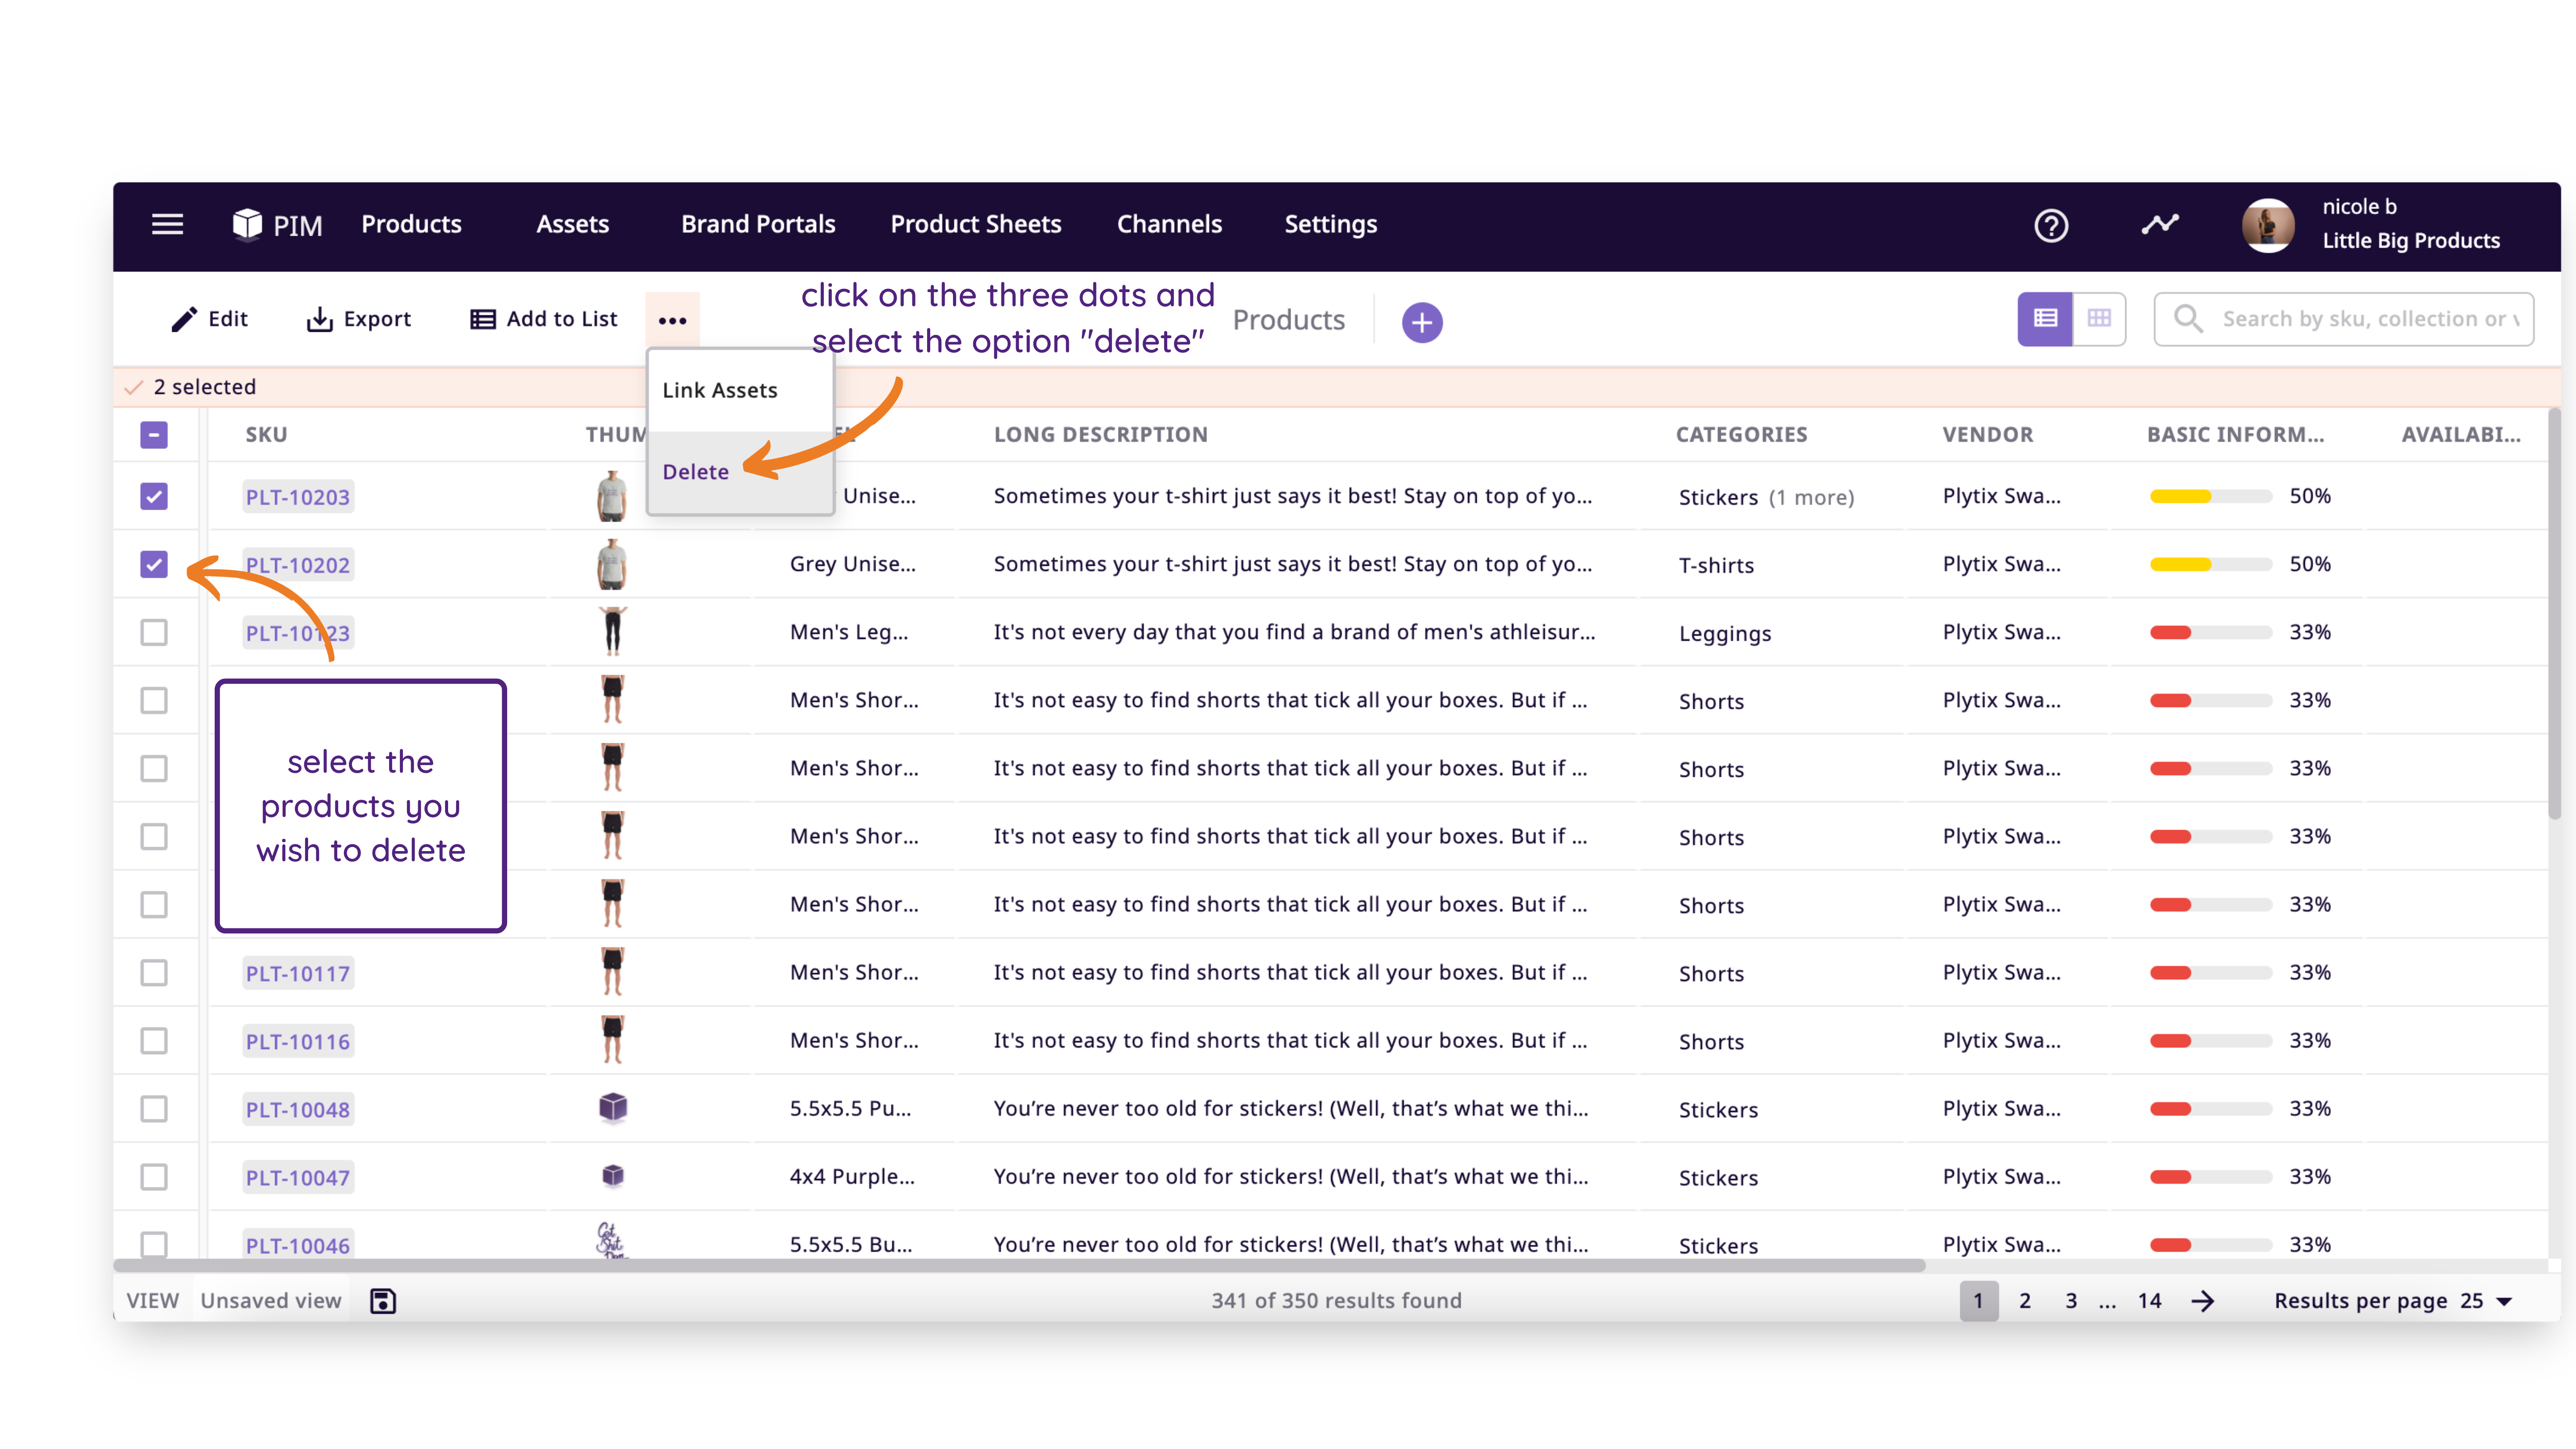The width and height of the screenshot is (2576, 1449).
Task: Open Unsaved view selector
Action: [271, 1301]
